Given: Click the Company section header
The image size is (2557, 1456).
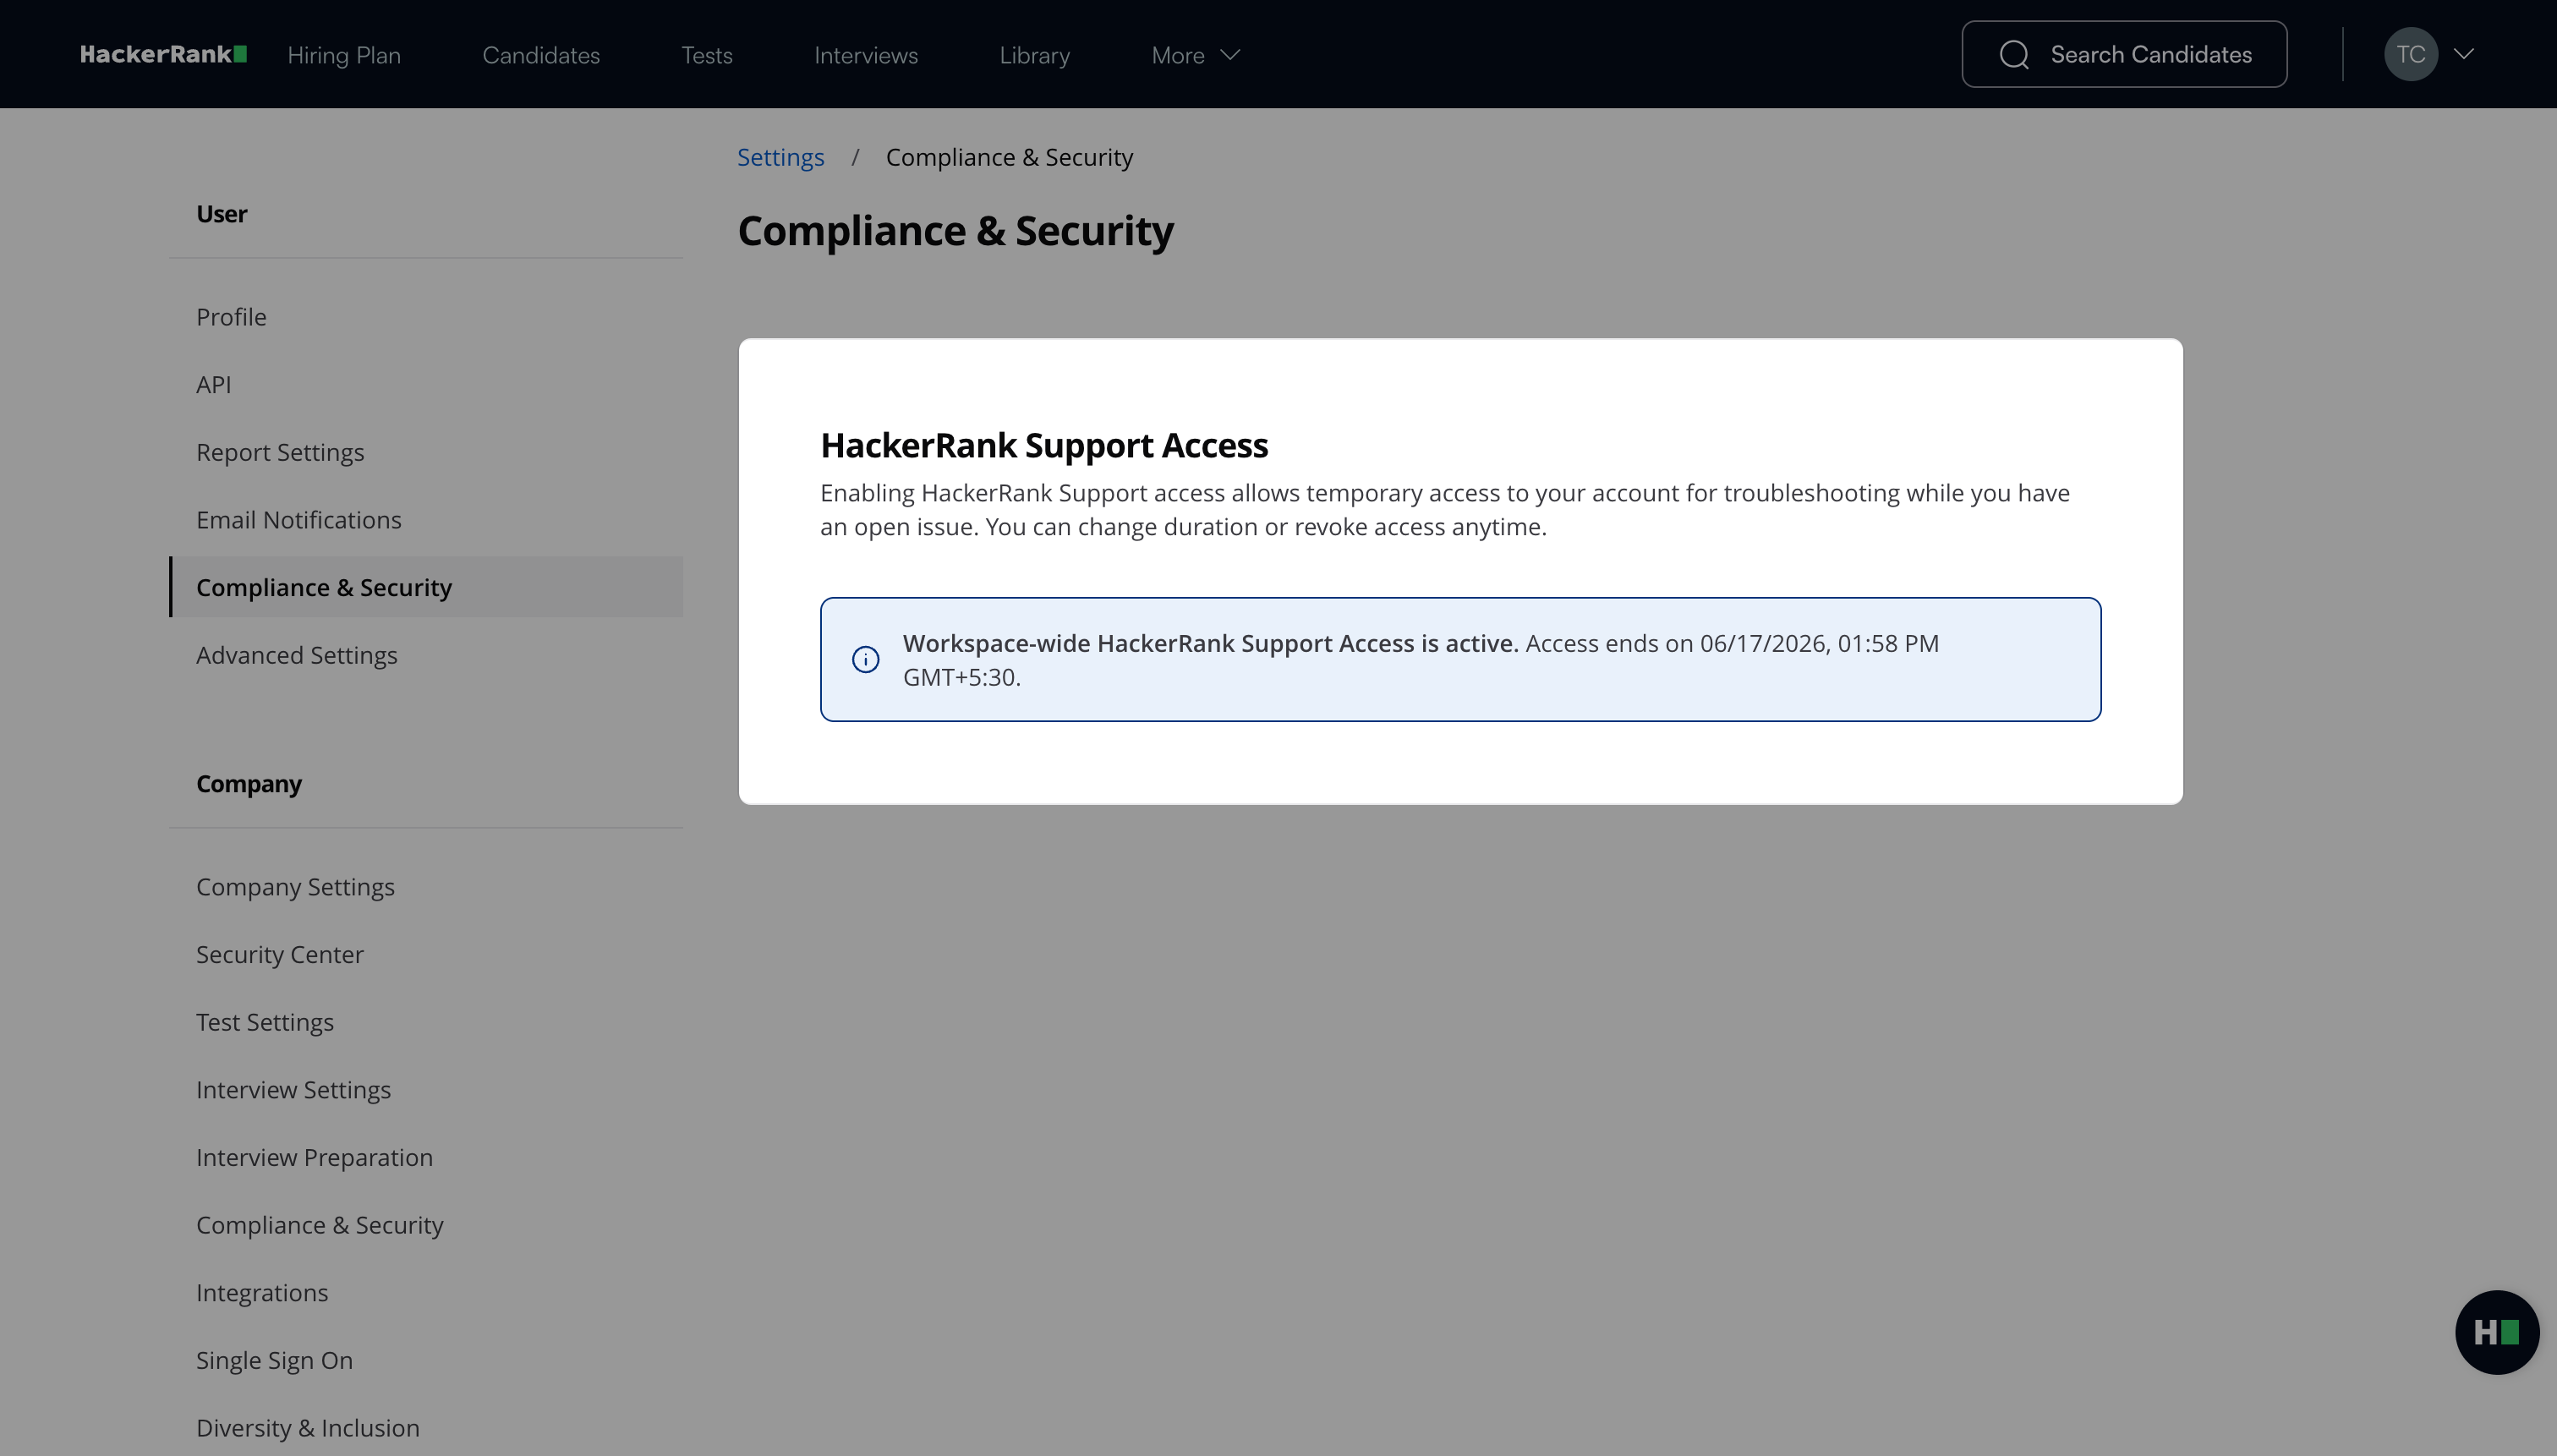Looking at the screenshot, I should point(249,784).
